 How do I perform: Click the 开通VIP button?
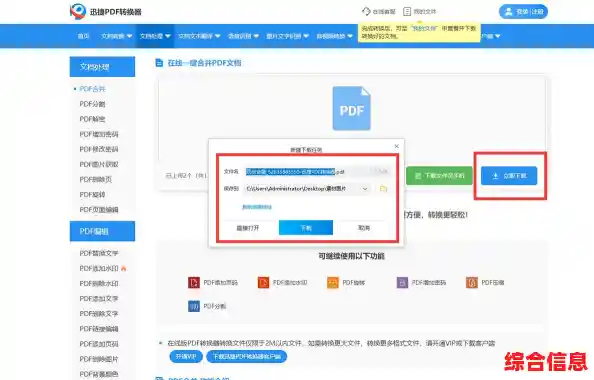tap(186, 357)
